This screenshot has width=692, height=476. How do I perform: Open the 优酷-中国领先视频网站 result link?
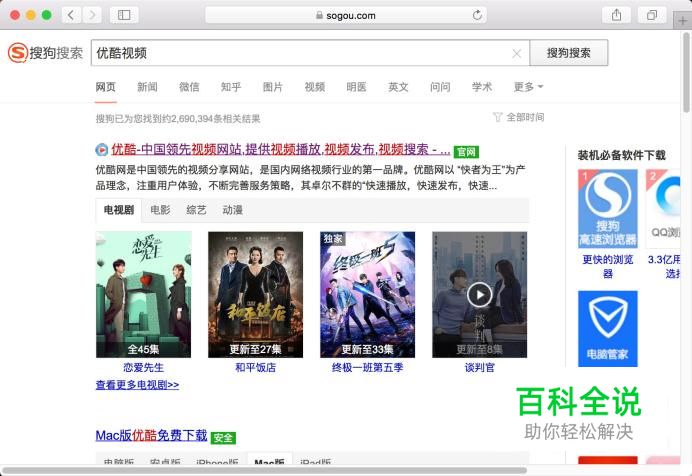tap(281, 150)
